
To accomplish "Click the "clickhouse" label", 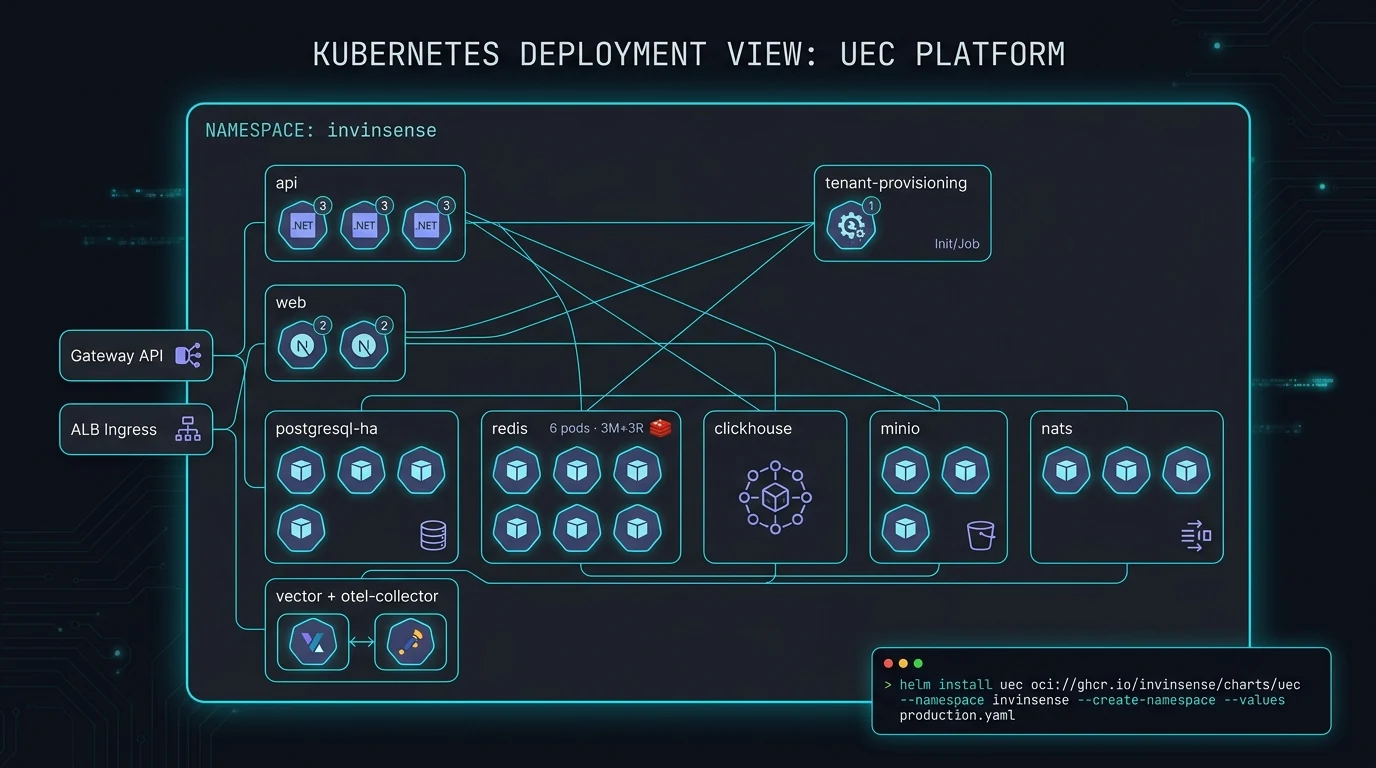I will (x=753, y=429).
